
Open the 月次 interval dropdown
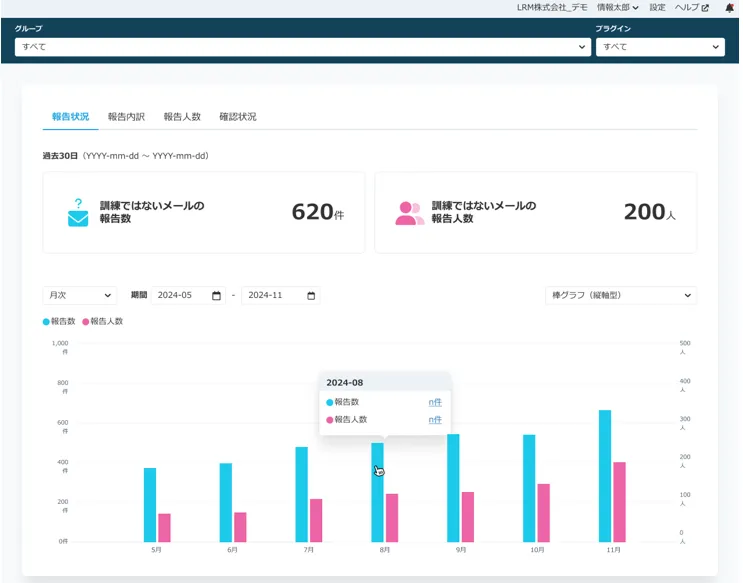point(80,296)
